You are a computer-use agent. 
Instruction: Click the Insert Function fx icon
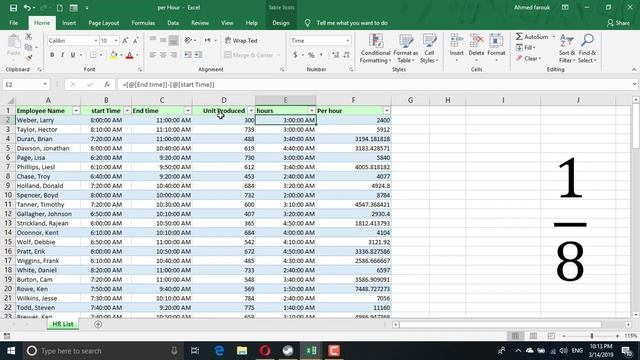(x=107, y=84)
